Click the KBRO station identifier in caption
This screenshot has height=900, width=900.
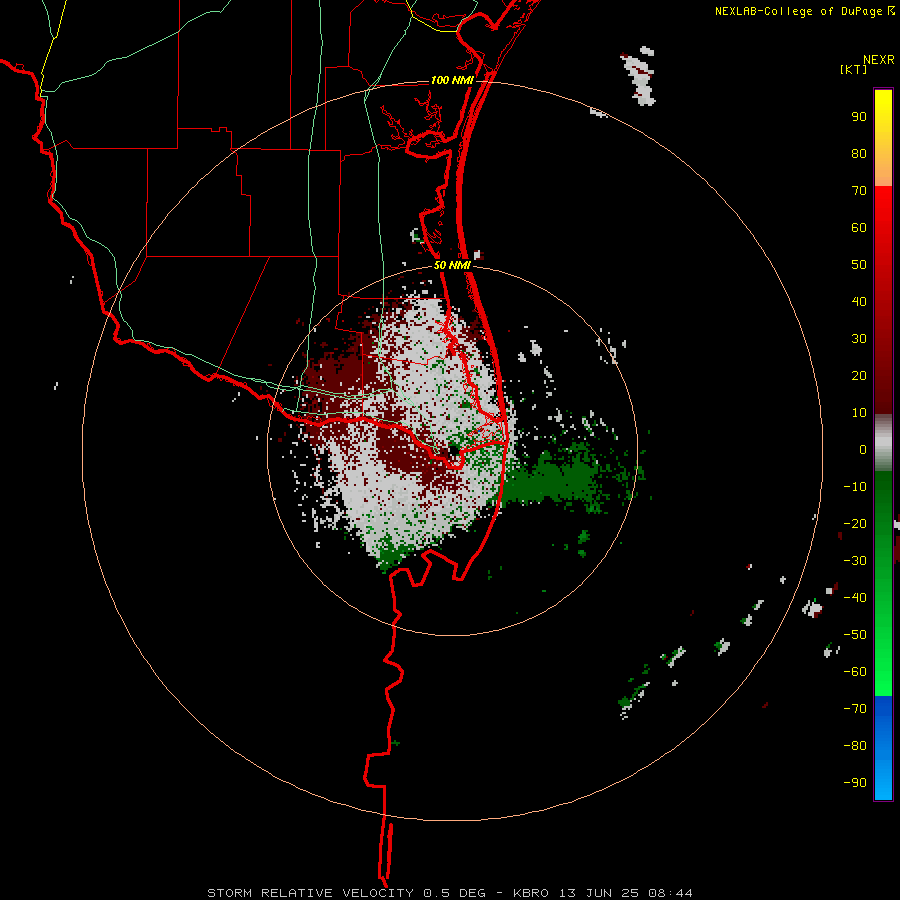tap(533, 893)
